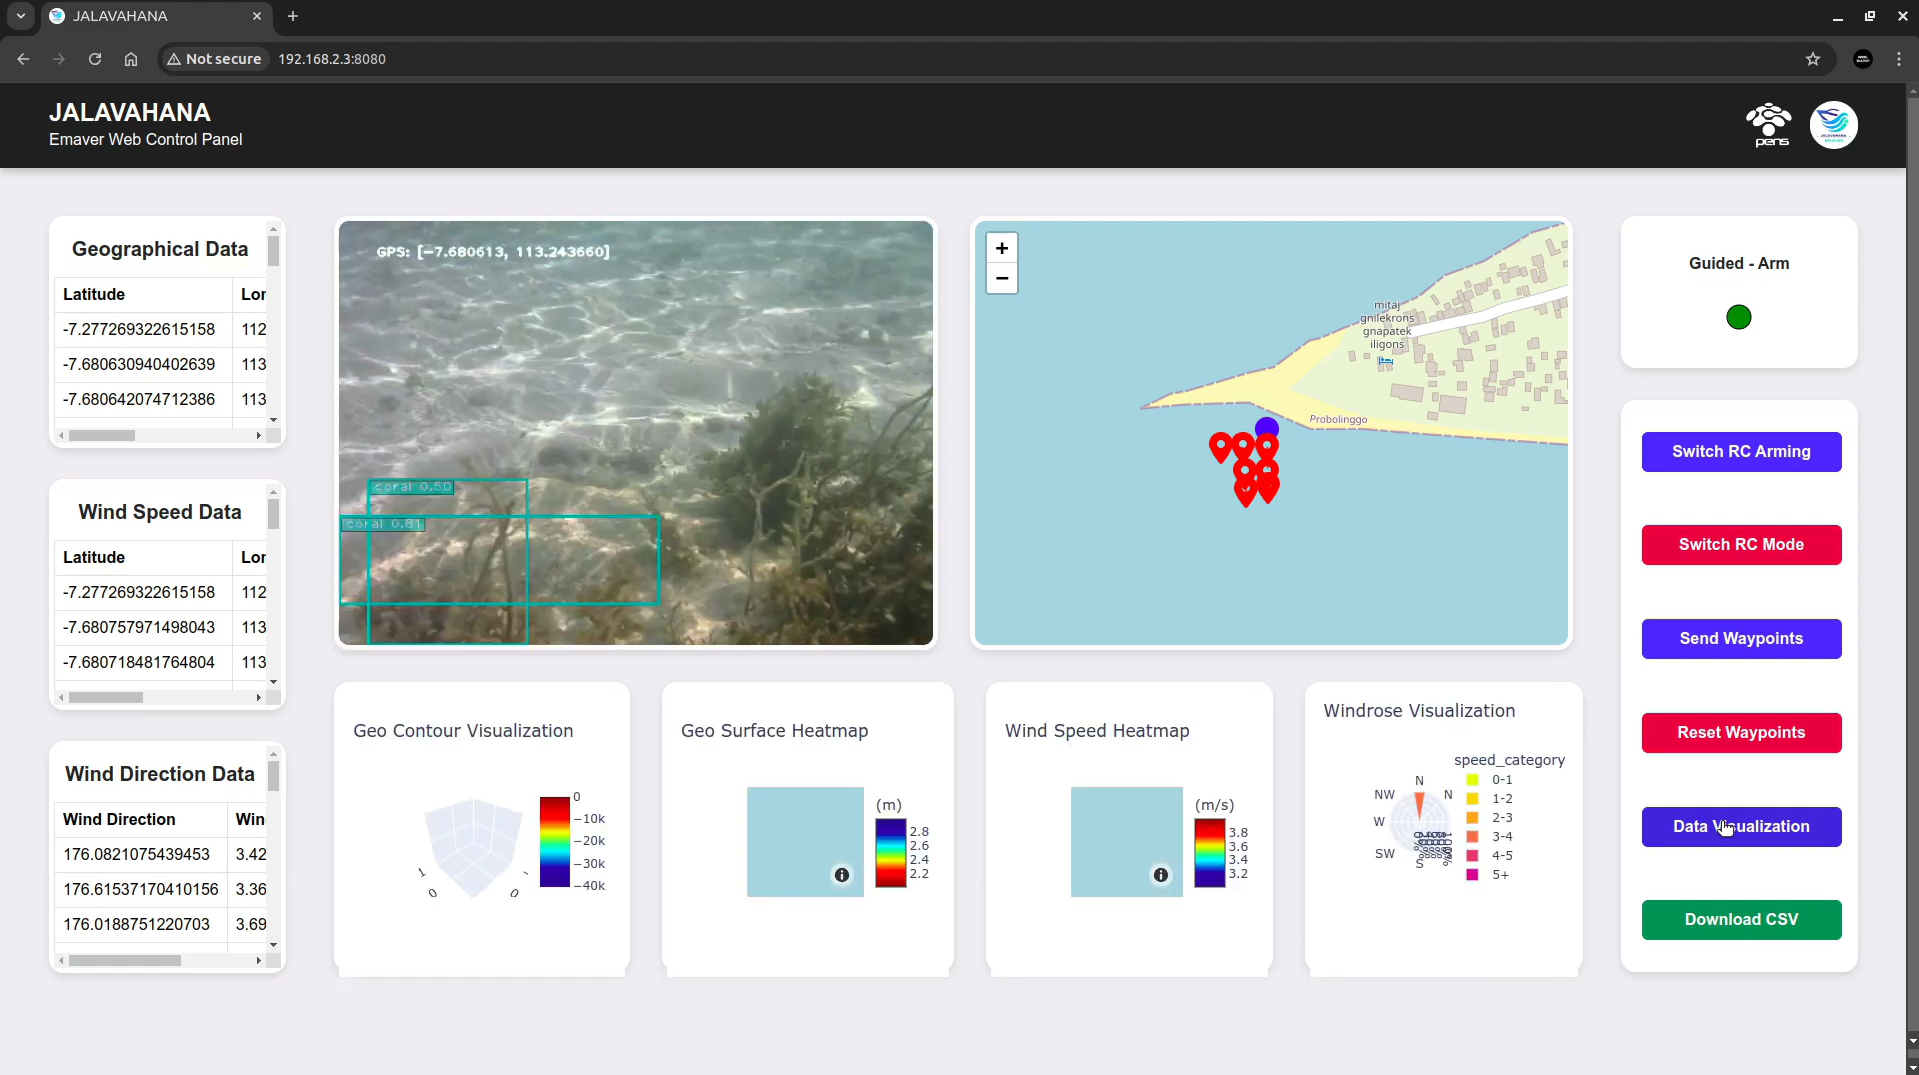1919x1075 pixels.
Task: Bookmark this page with star icon
Action: [1813, 59]
